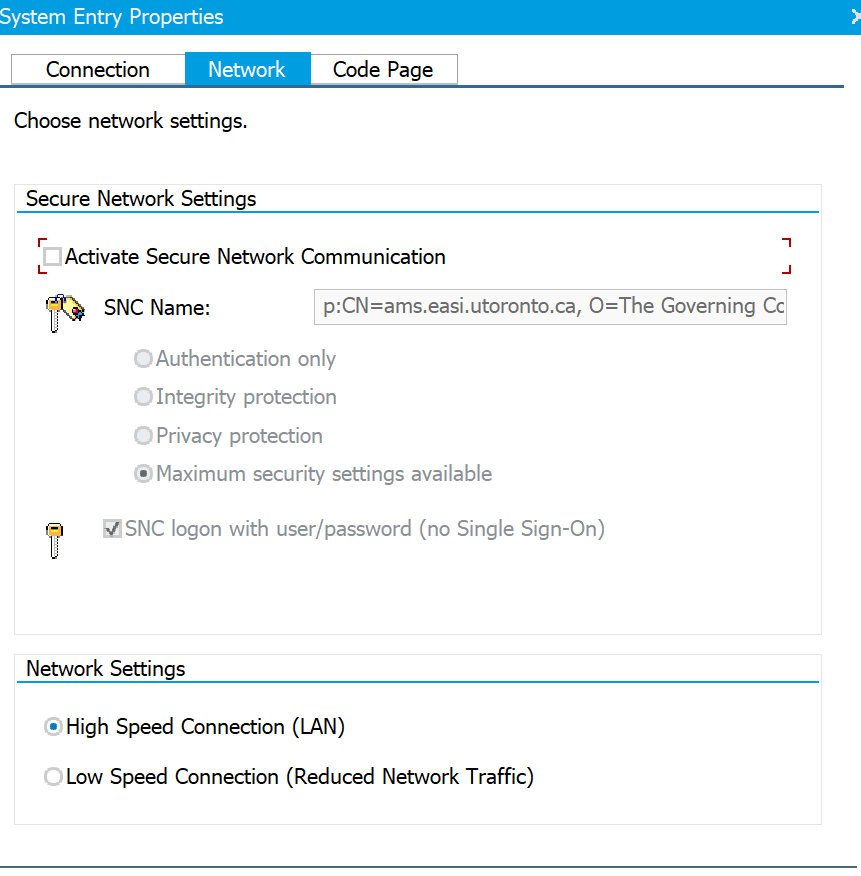Toggle SNC logon with user/password checkbox
861x876 pixels.
(x=113, y=529)
